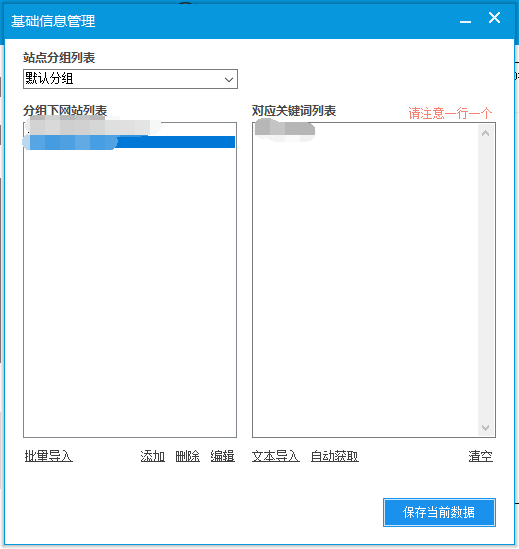Select the first blurred row in the website list
519x549 pixels.
point(130,129)
